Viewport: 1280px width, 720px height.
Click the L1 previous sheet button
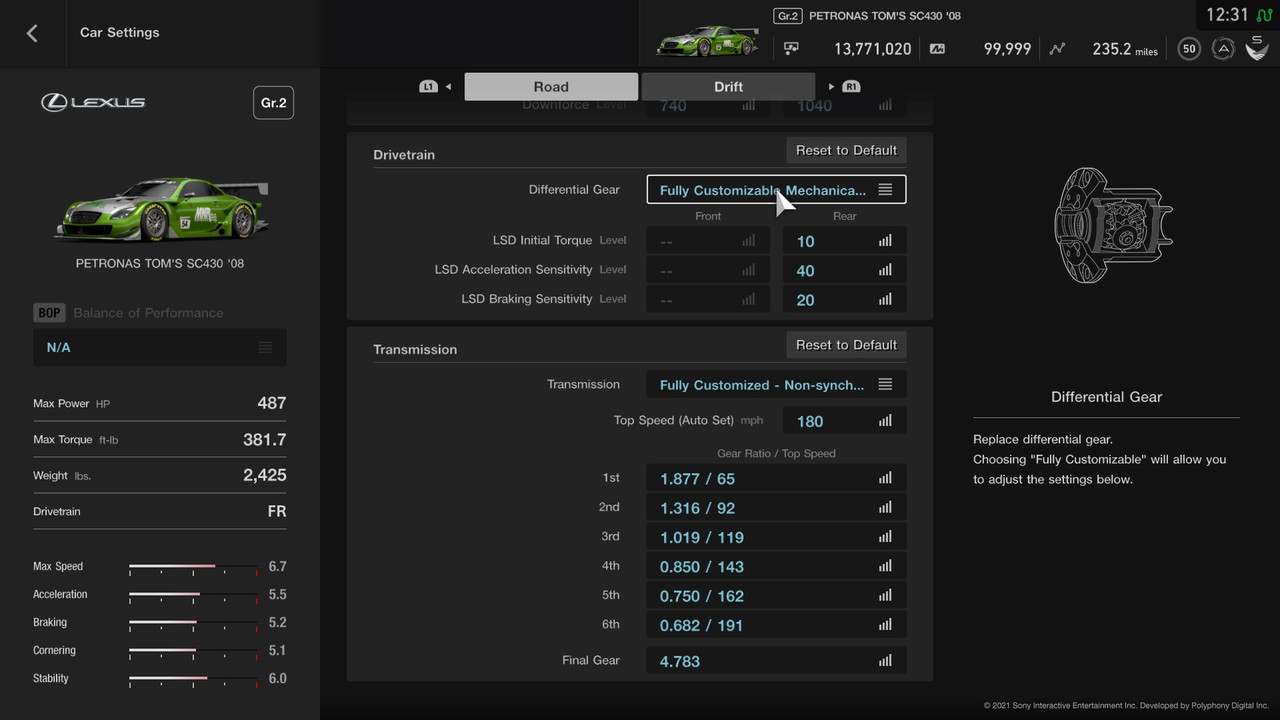coord(428,87)
